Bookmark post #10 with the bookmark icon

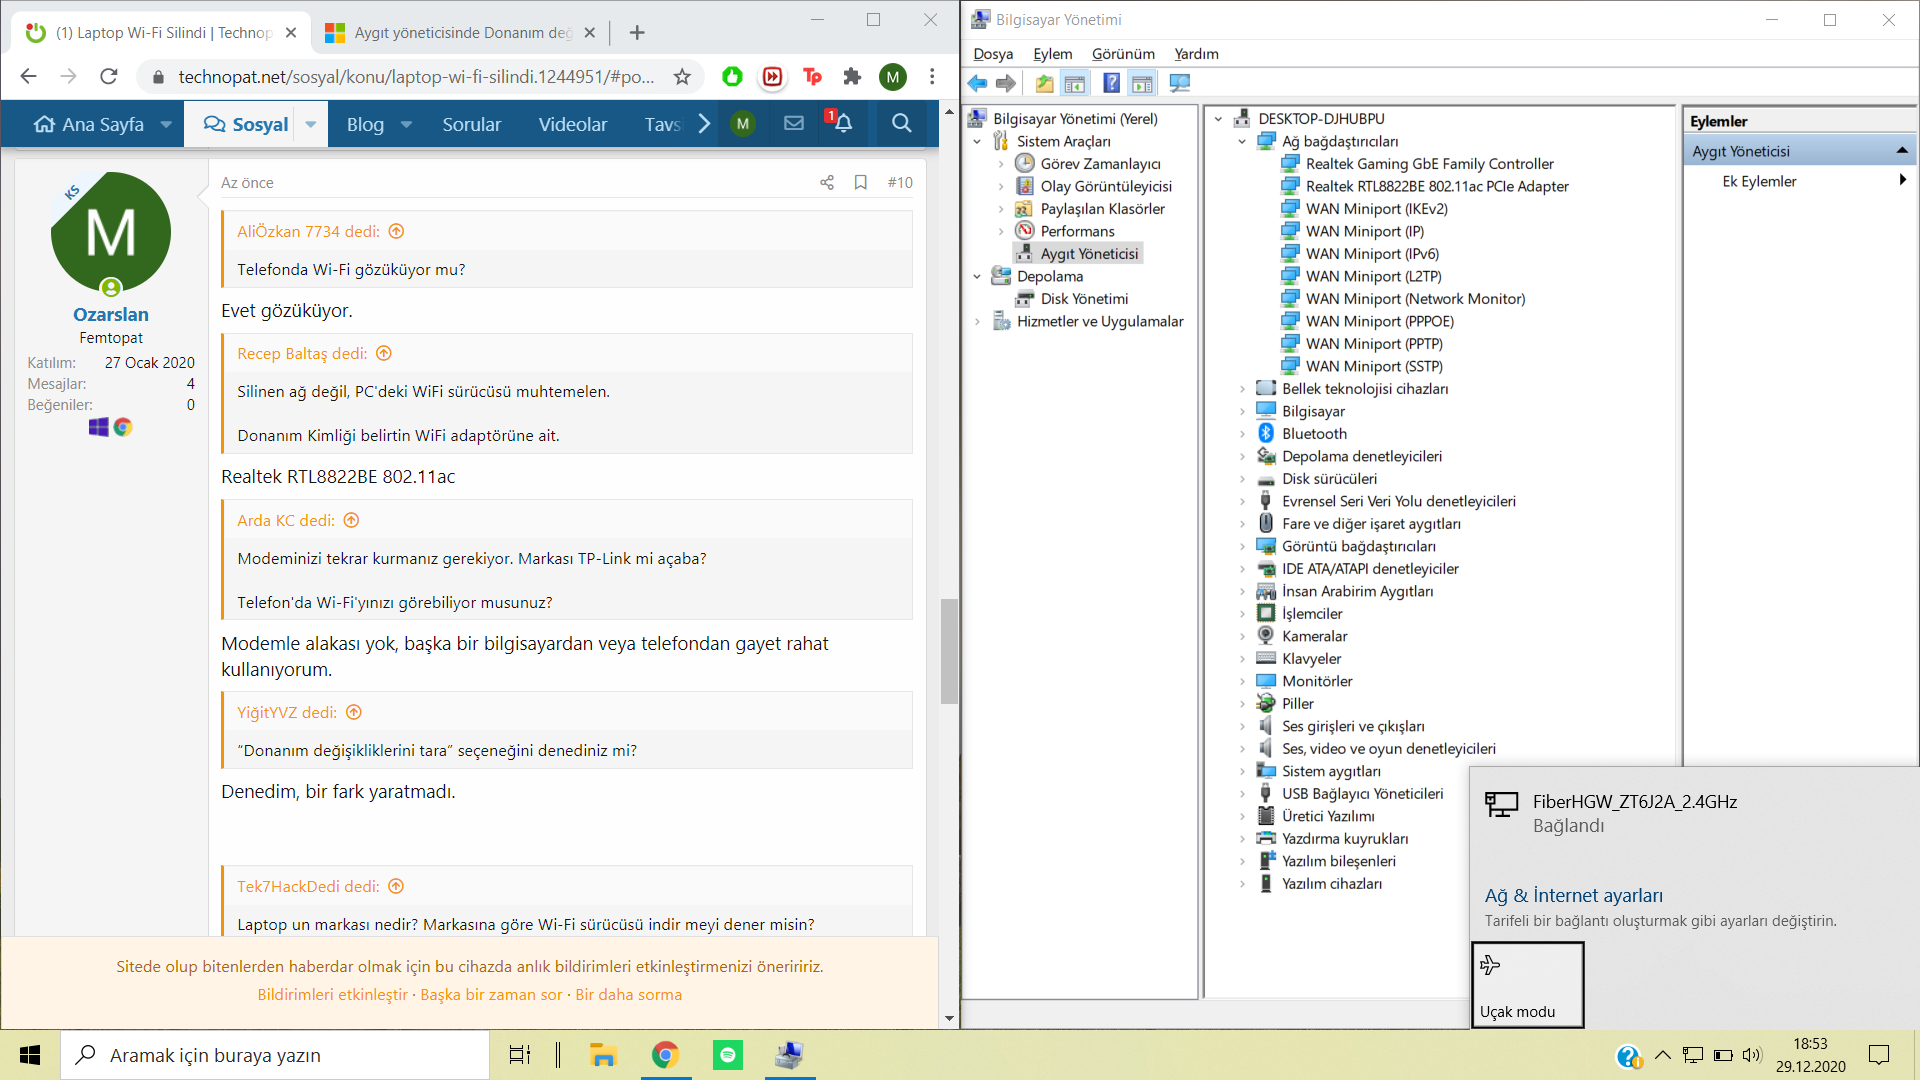pos(860,183)
